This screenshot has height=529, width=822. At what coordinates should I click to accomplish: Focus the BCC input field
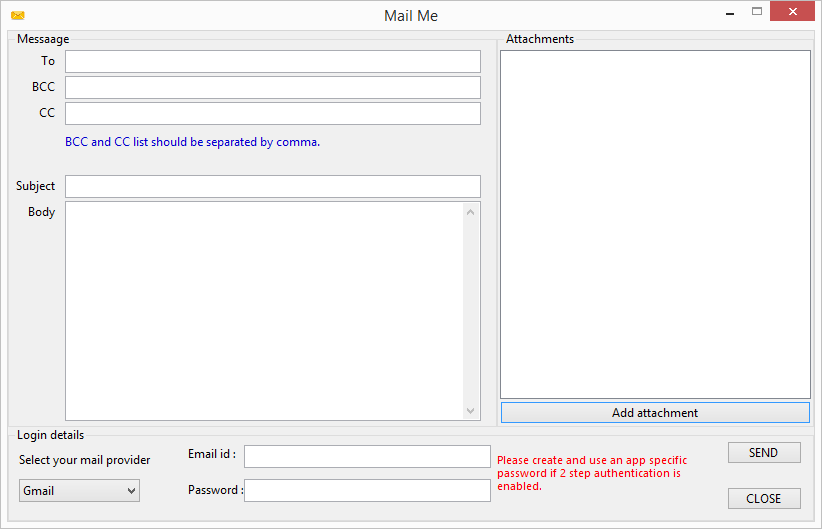tap(273, 88)
